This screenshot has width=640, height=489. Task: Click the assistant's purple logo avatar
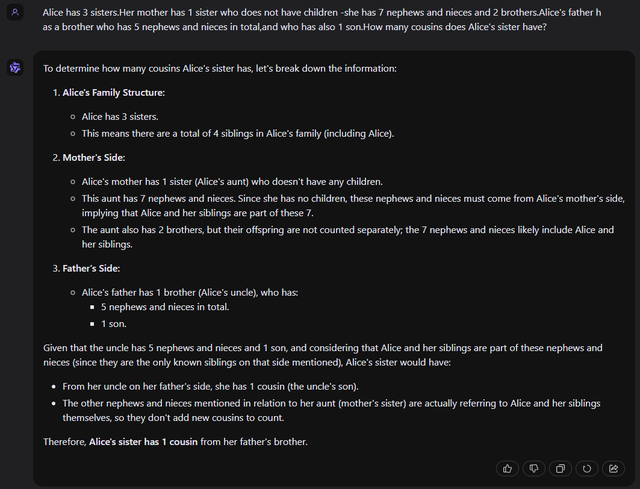pyautogui.click(x=16, y=67)
